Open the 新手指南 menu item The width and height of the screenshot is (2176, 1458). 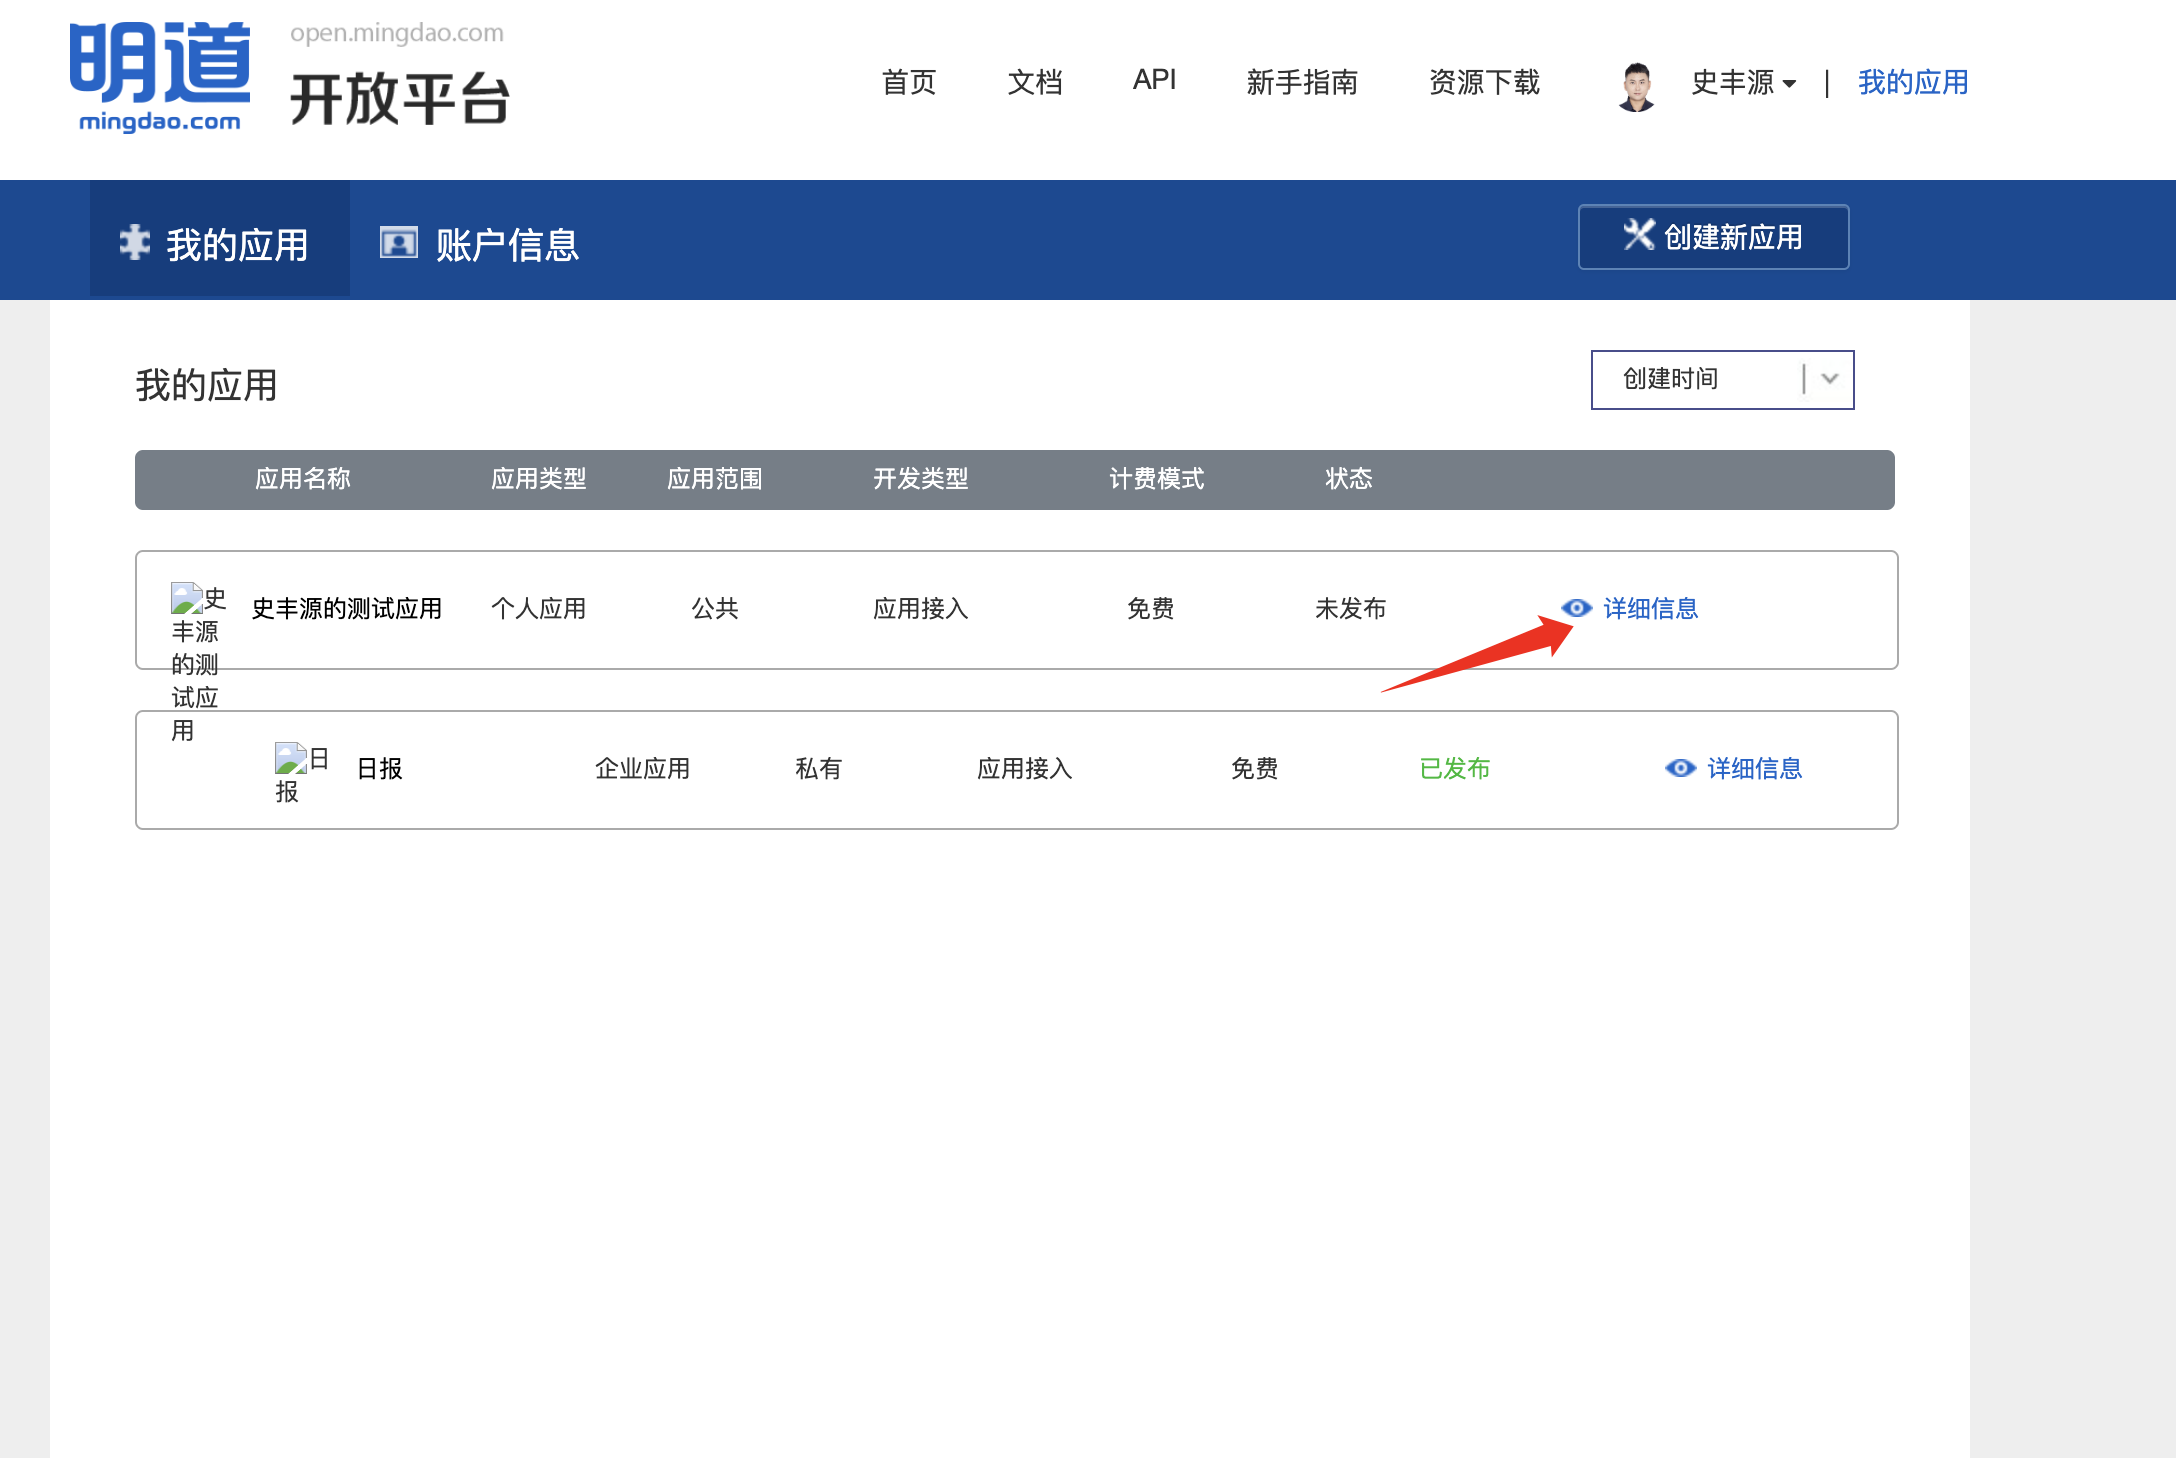point(1301,82)
